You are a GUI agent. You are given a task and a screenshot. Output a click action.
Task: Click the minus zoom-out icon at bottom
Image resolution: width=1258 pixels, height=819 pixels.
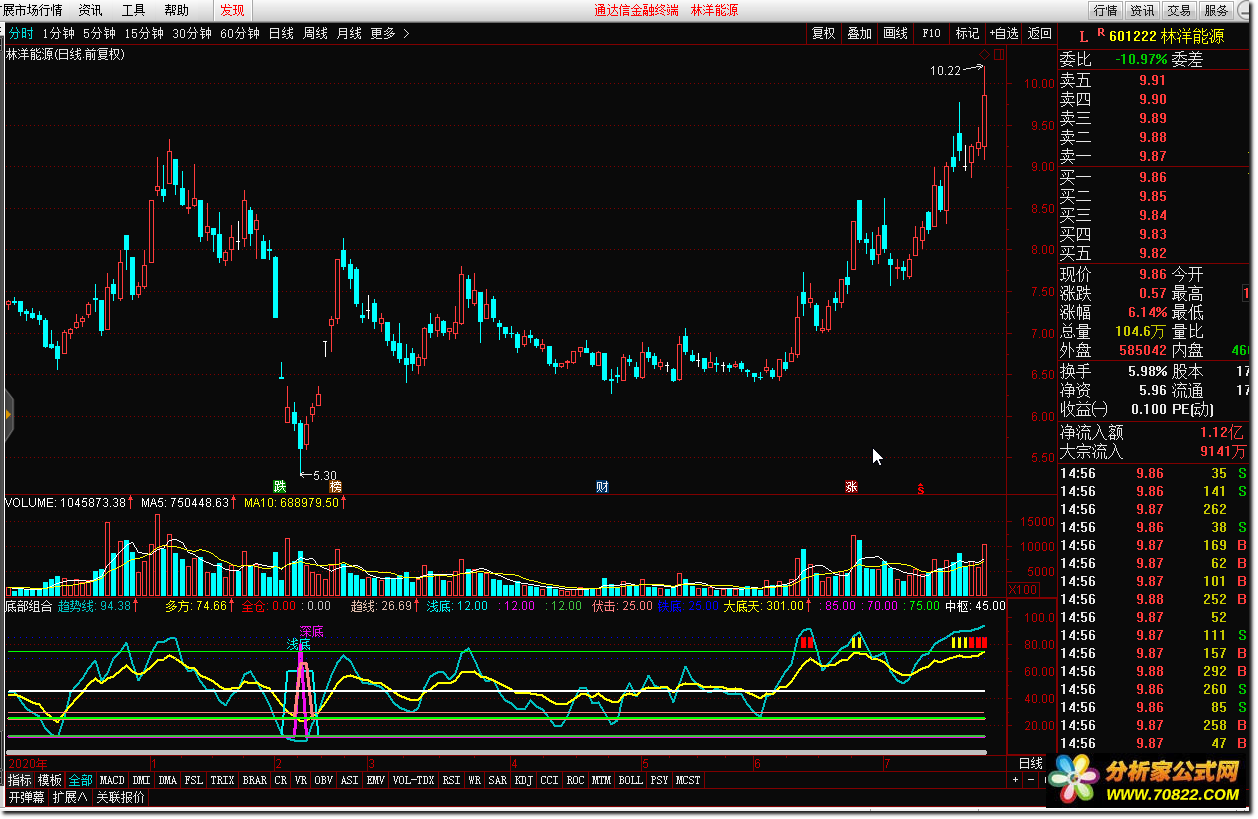tap(1030, 780)
